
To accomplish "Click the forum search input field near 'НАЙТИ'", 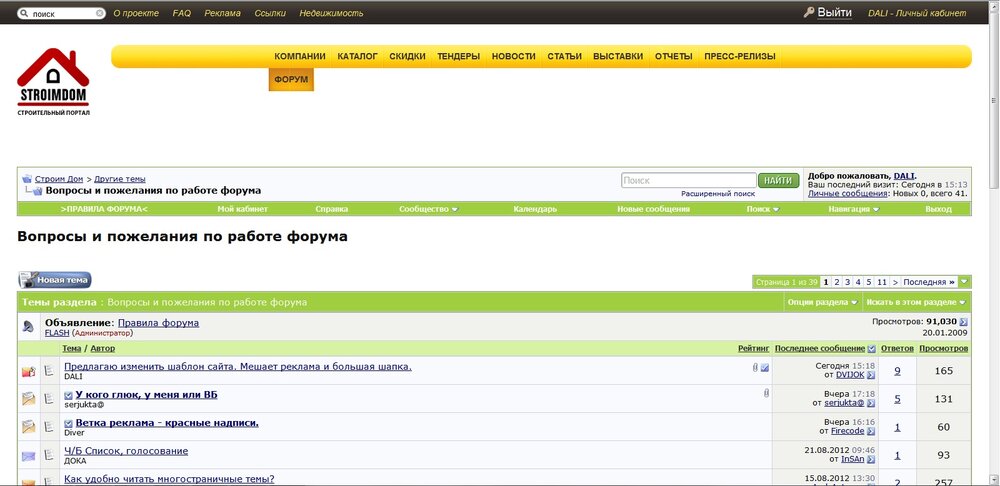I will pyautogui.click(x=688, y=181).
